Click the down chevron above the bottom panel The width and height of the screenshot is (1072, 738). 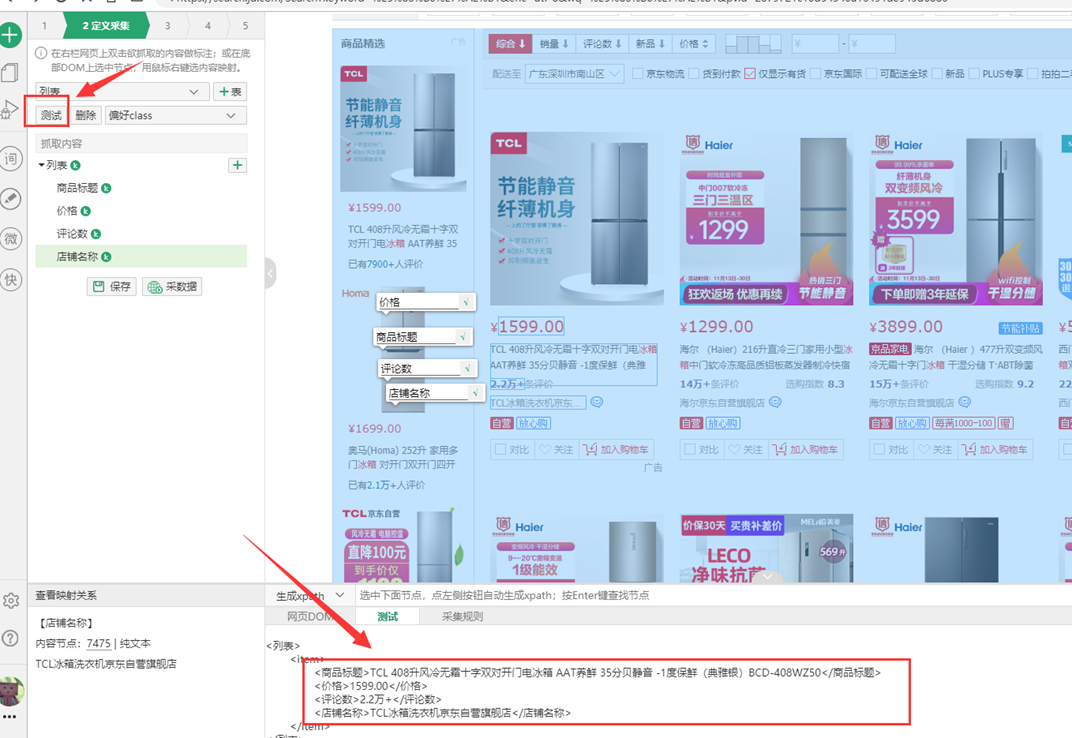click(x=768, y=576)
